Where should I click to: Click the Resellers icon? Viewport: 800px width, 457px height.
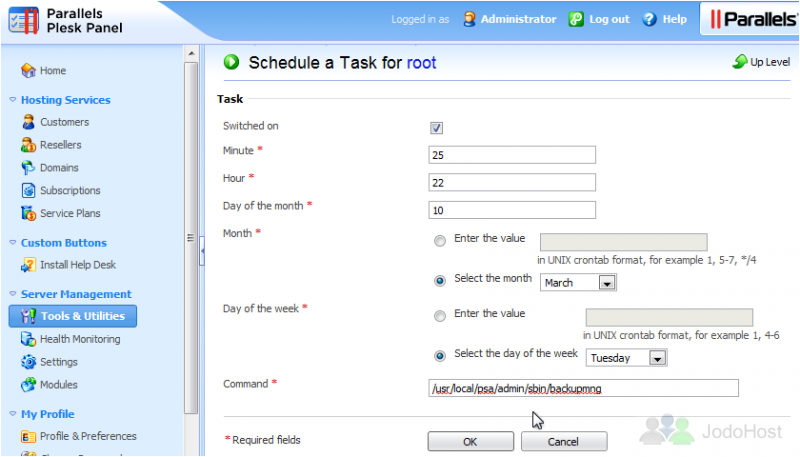coord(28,145)
